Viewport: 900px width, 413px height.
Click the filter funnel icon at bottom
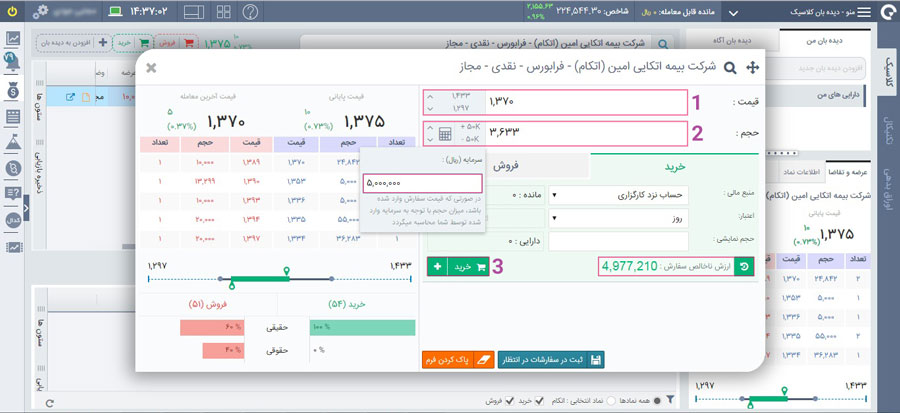pos(669,400)
